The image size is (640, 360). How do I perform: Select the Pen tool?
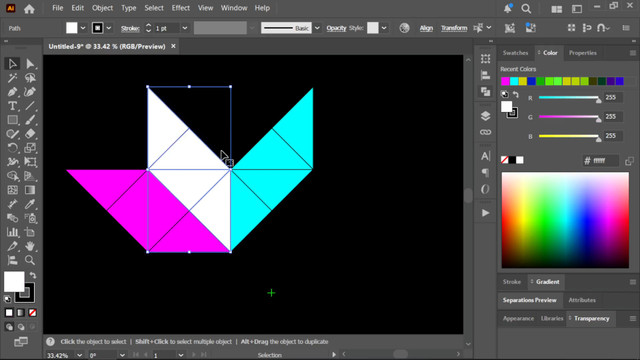12,92
